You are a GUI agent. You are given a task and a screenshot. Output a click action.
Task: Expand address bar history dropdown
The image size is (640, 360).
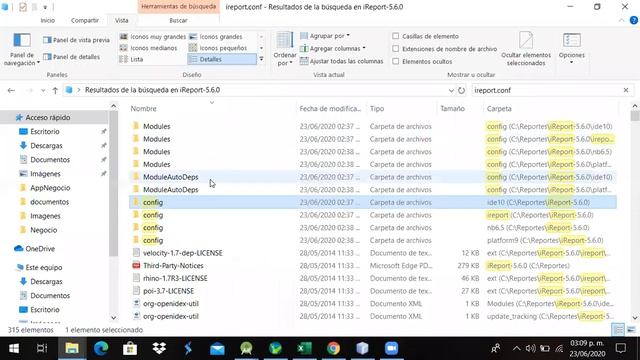coord(451,90)
